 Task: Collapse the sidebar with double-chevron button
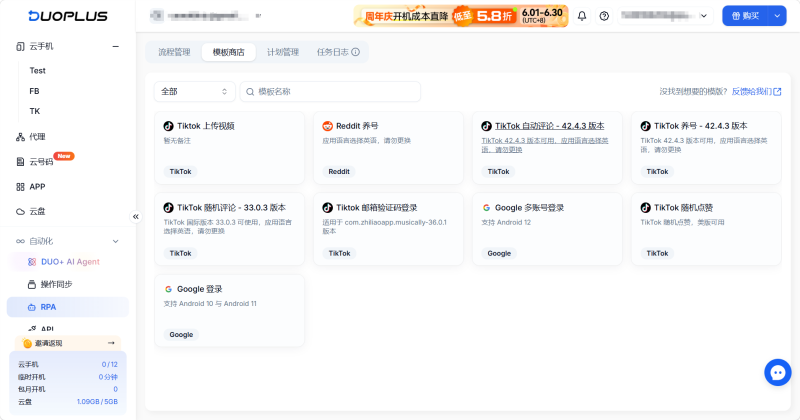[x=136, y=216]
